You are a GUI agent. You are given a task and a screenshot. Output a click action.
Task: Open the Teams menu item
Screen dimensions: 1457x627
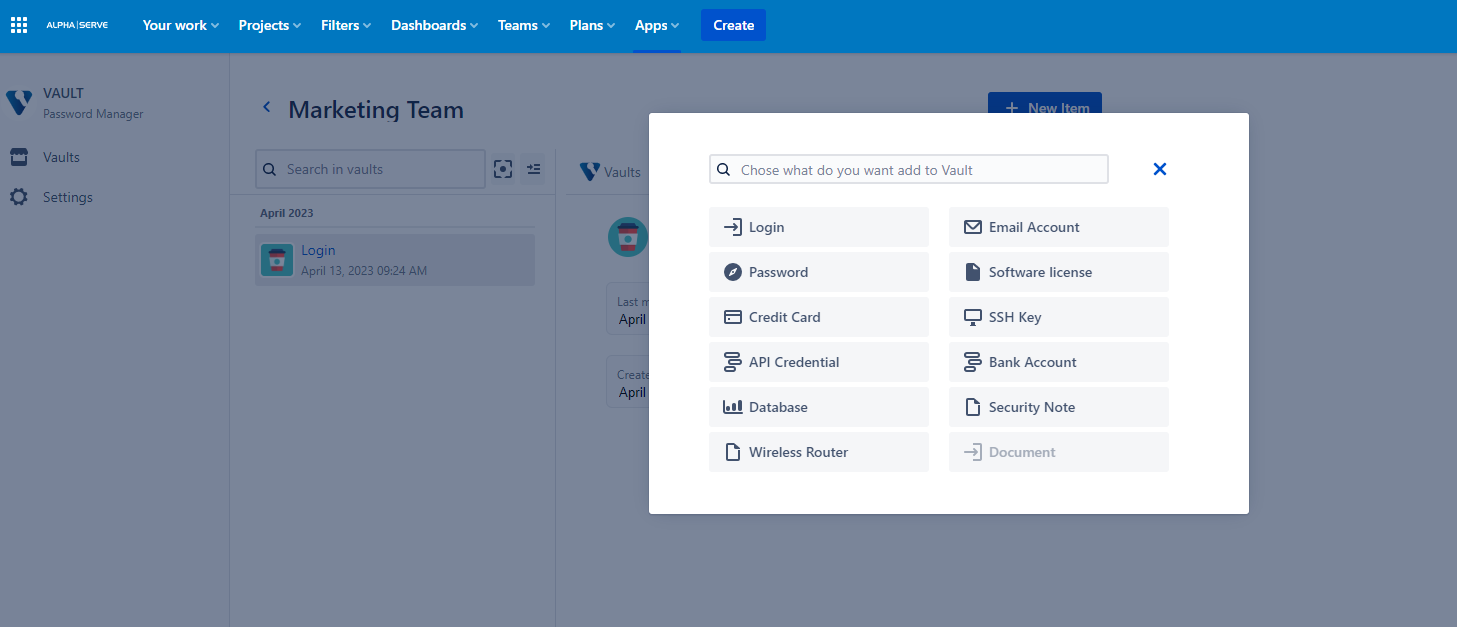tap(522, 26)
